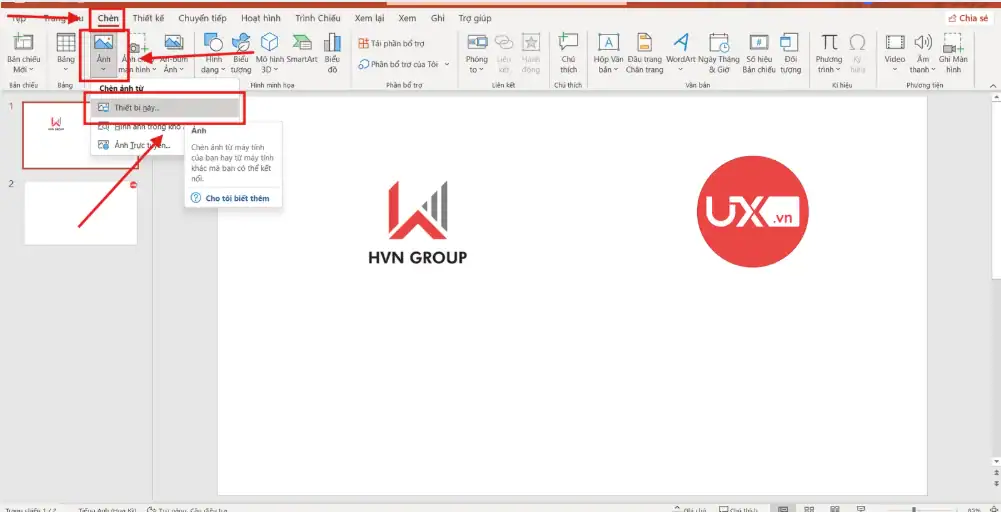This screenshot has height=512, width=1001.
Task: Select the HVN GROUP logo image on slide
Action: tap(418, 223)
